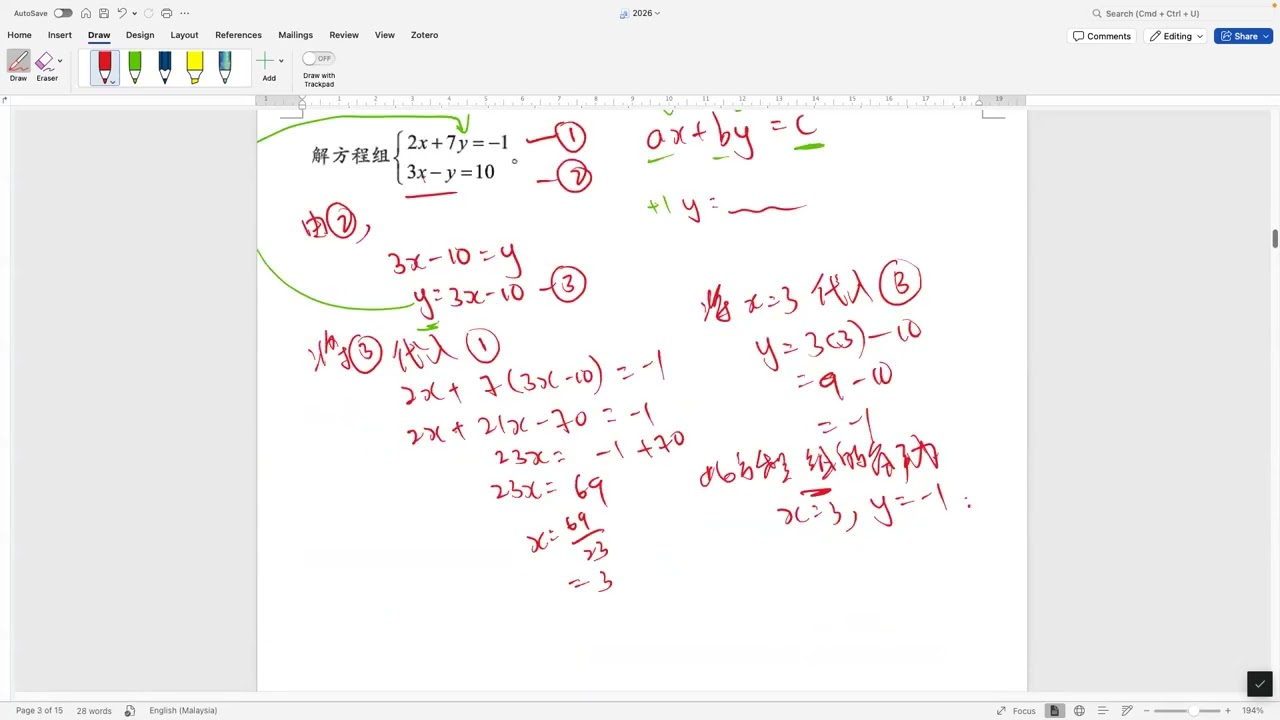Click the Search field in title bar

pyautogui.click(x=1180, y=13)
